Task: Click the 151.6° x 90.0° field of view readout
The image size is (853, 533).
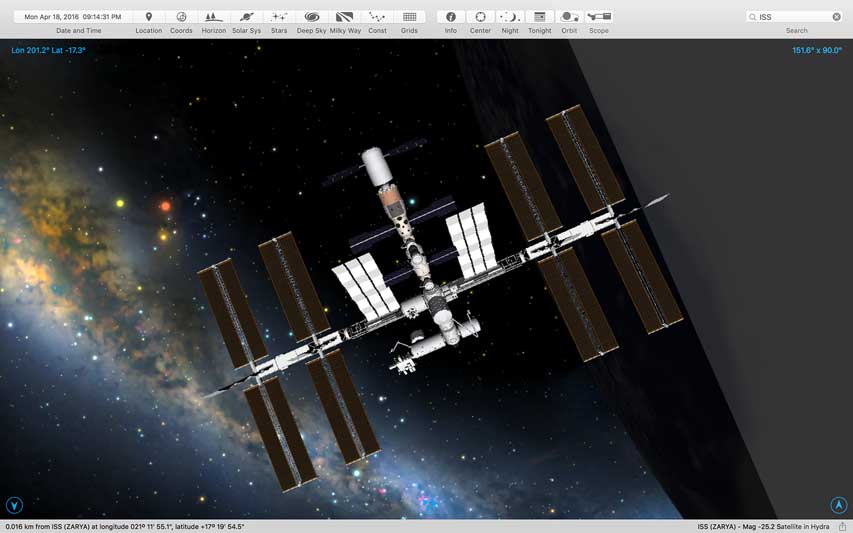Action: [817, 51]
